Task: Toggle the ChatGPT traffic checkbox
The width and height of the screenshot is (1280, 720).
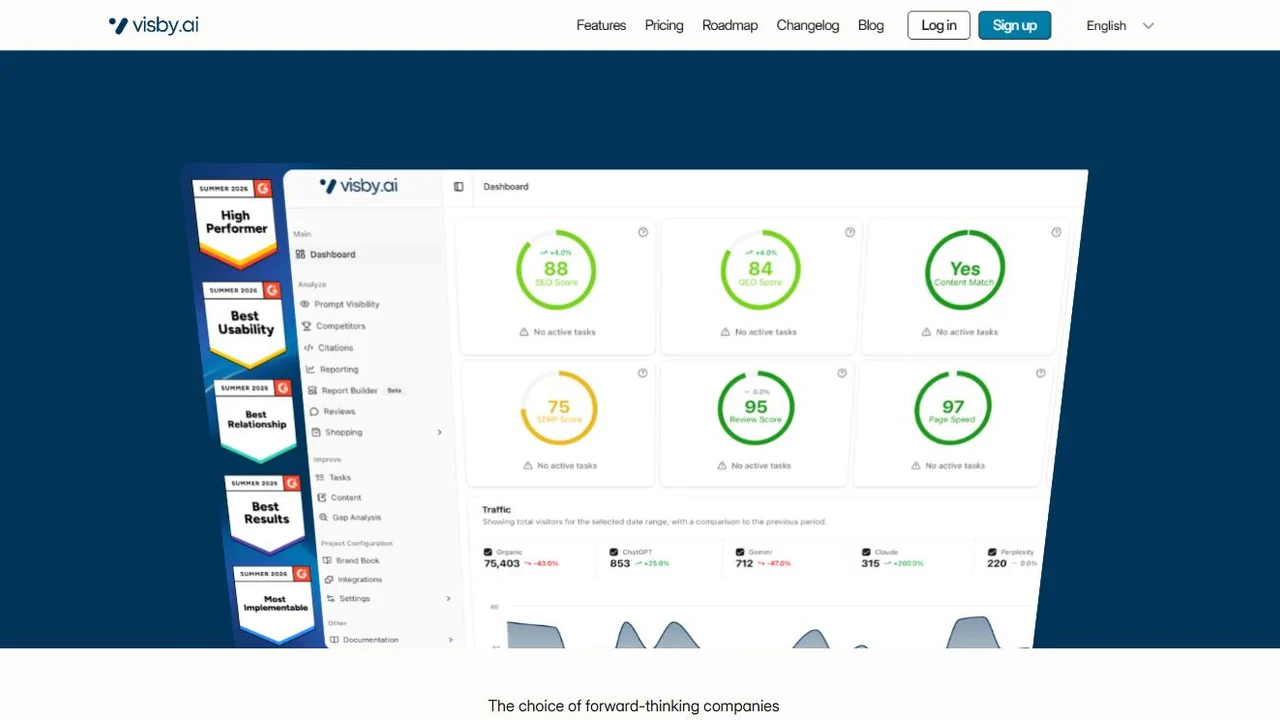Action: click(614, 552)
